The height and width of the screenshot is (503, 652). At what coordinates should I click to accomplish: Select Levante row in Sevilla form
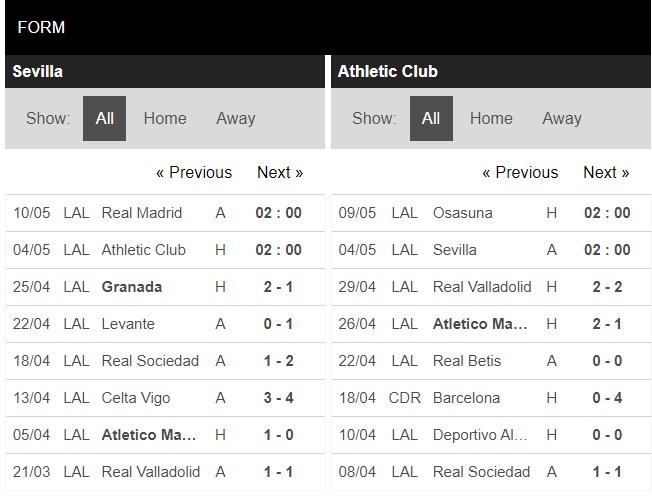128,324
